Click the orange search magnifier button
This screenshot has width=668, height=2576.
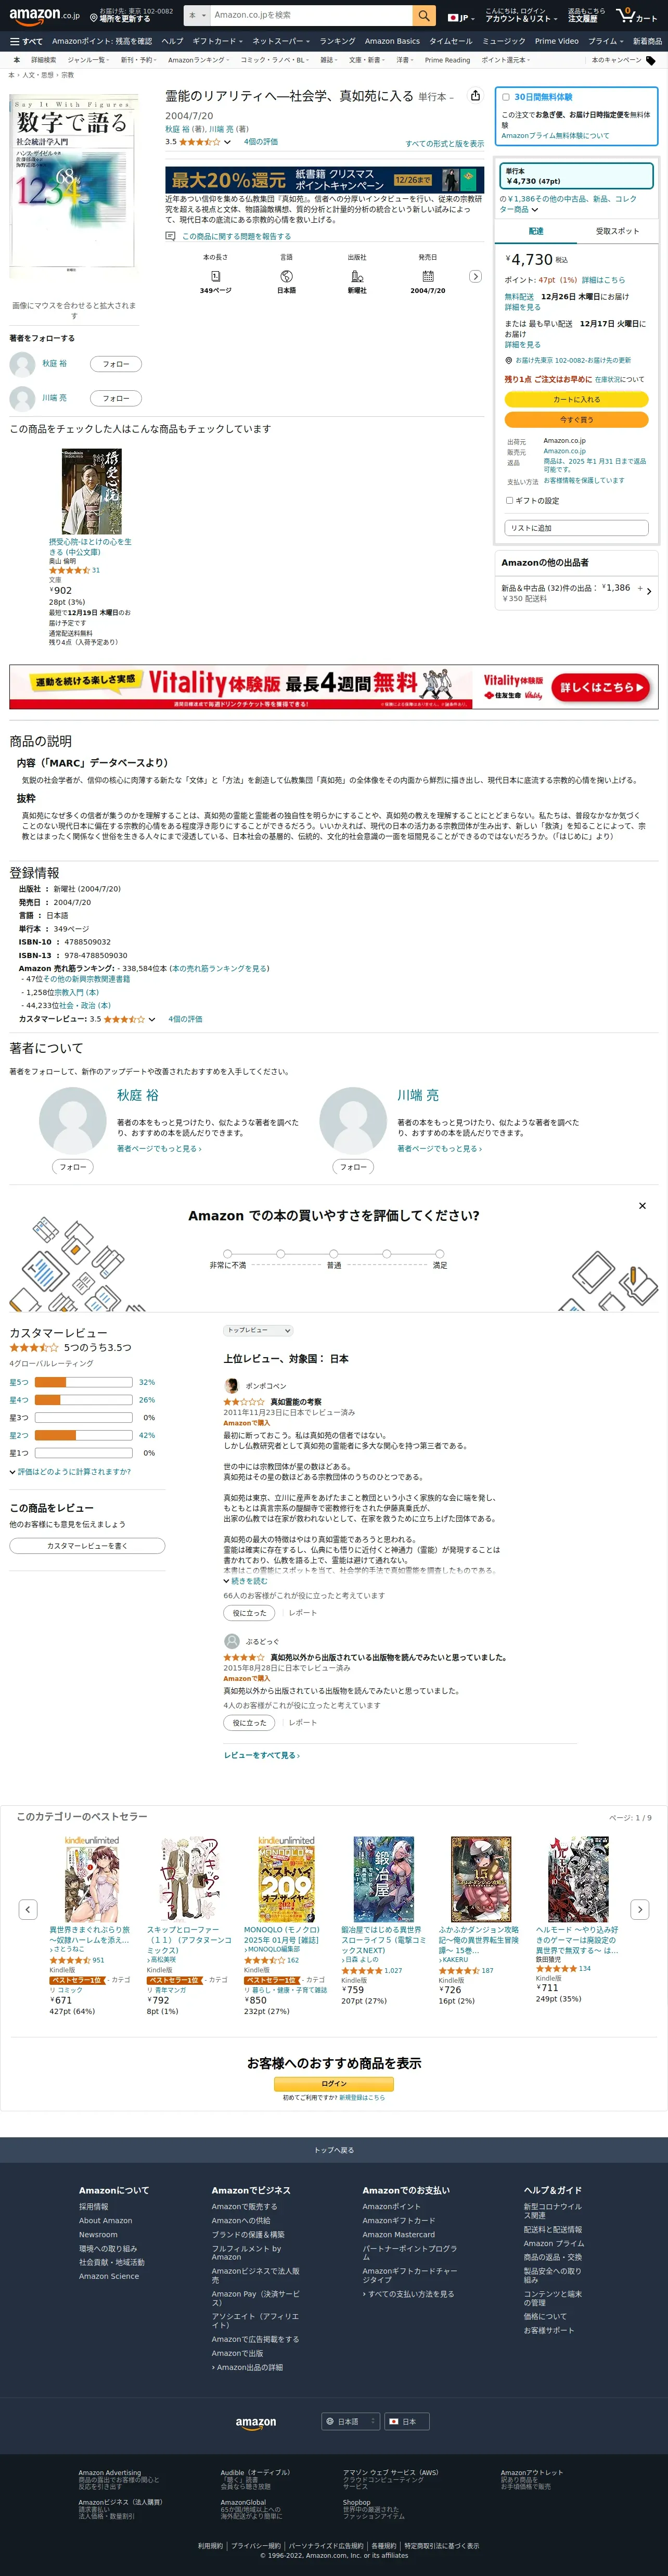[424, 15]
